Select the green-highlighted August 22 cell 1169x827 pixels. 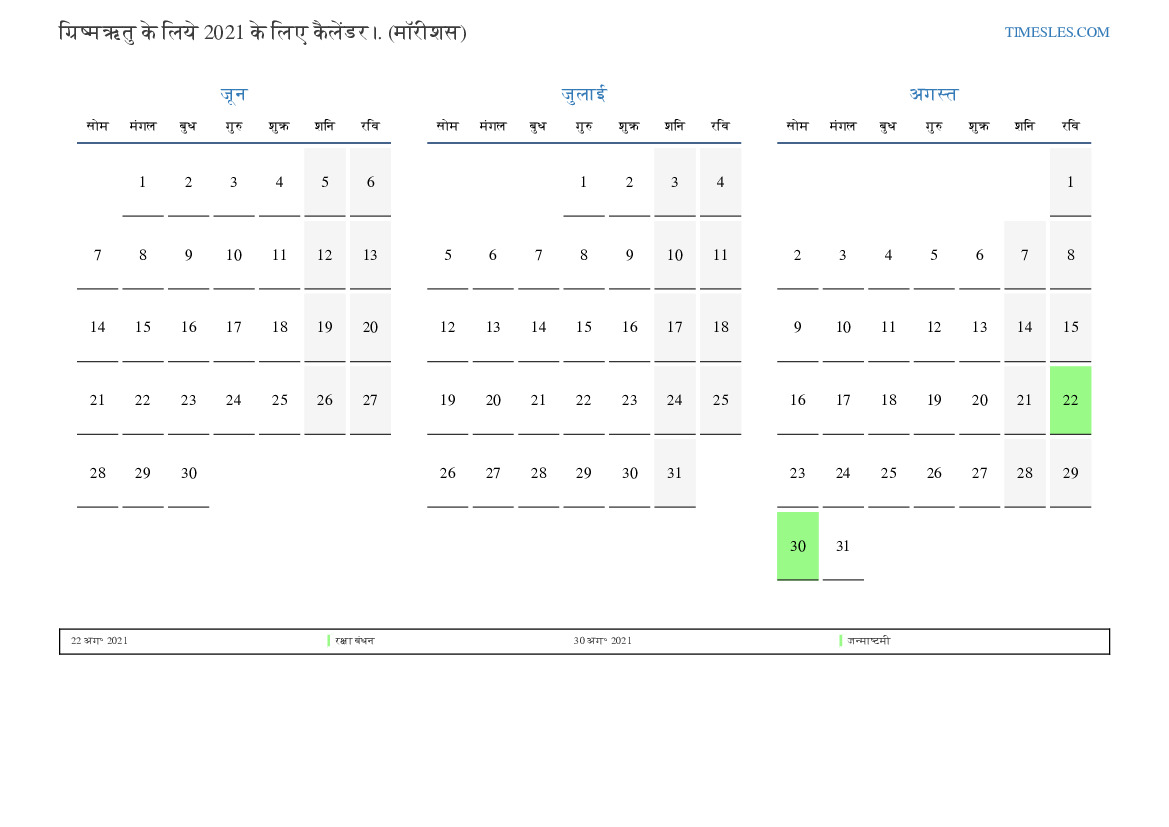click(x=1070, y=400)
